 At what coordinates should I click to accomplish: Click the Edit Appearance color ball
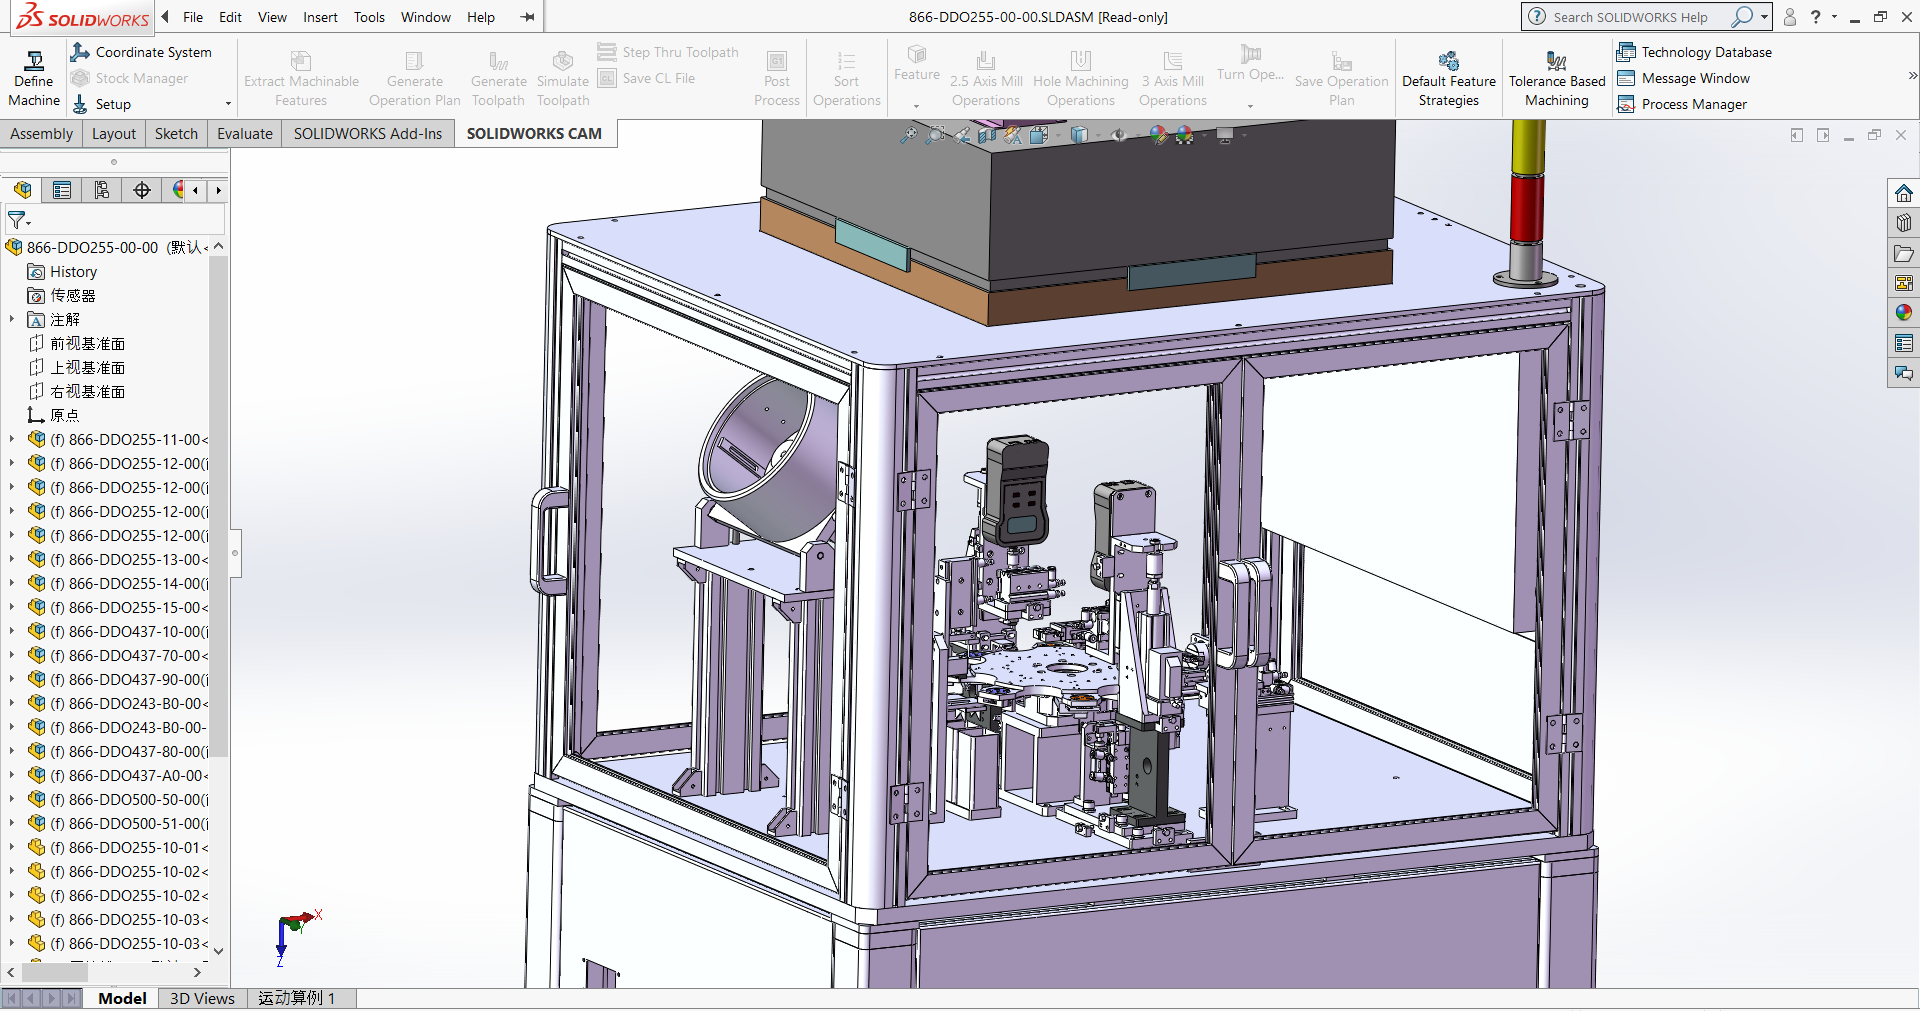(1158, 136)
